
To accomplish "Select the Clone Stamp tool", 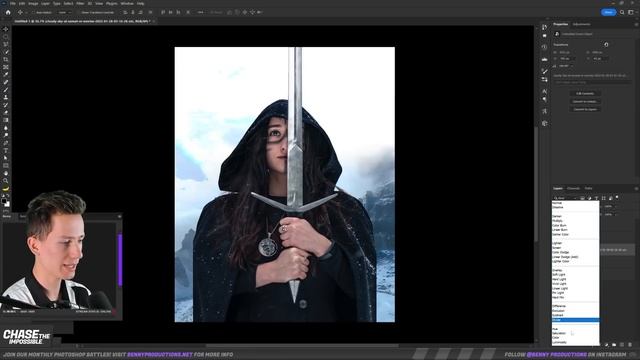I will tap(6, 97).
